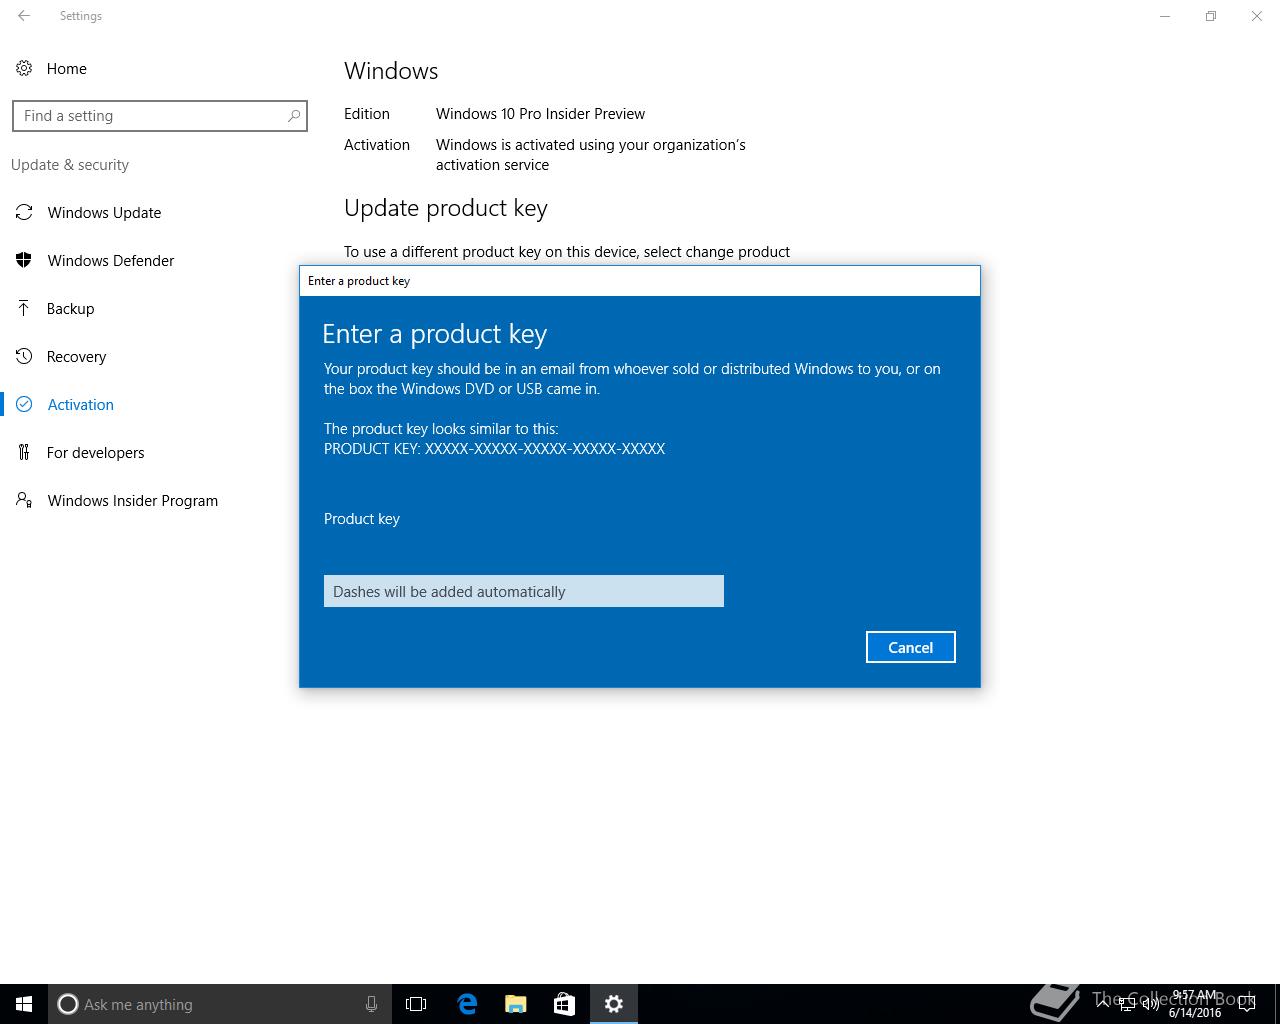The height and width of the screenshot is (1024, 1280).
Task: Open the Windows Start menu
Action: pyautogui.click(x=24, y=1004)
